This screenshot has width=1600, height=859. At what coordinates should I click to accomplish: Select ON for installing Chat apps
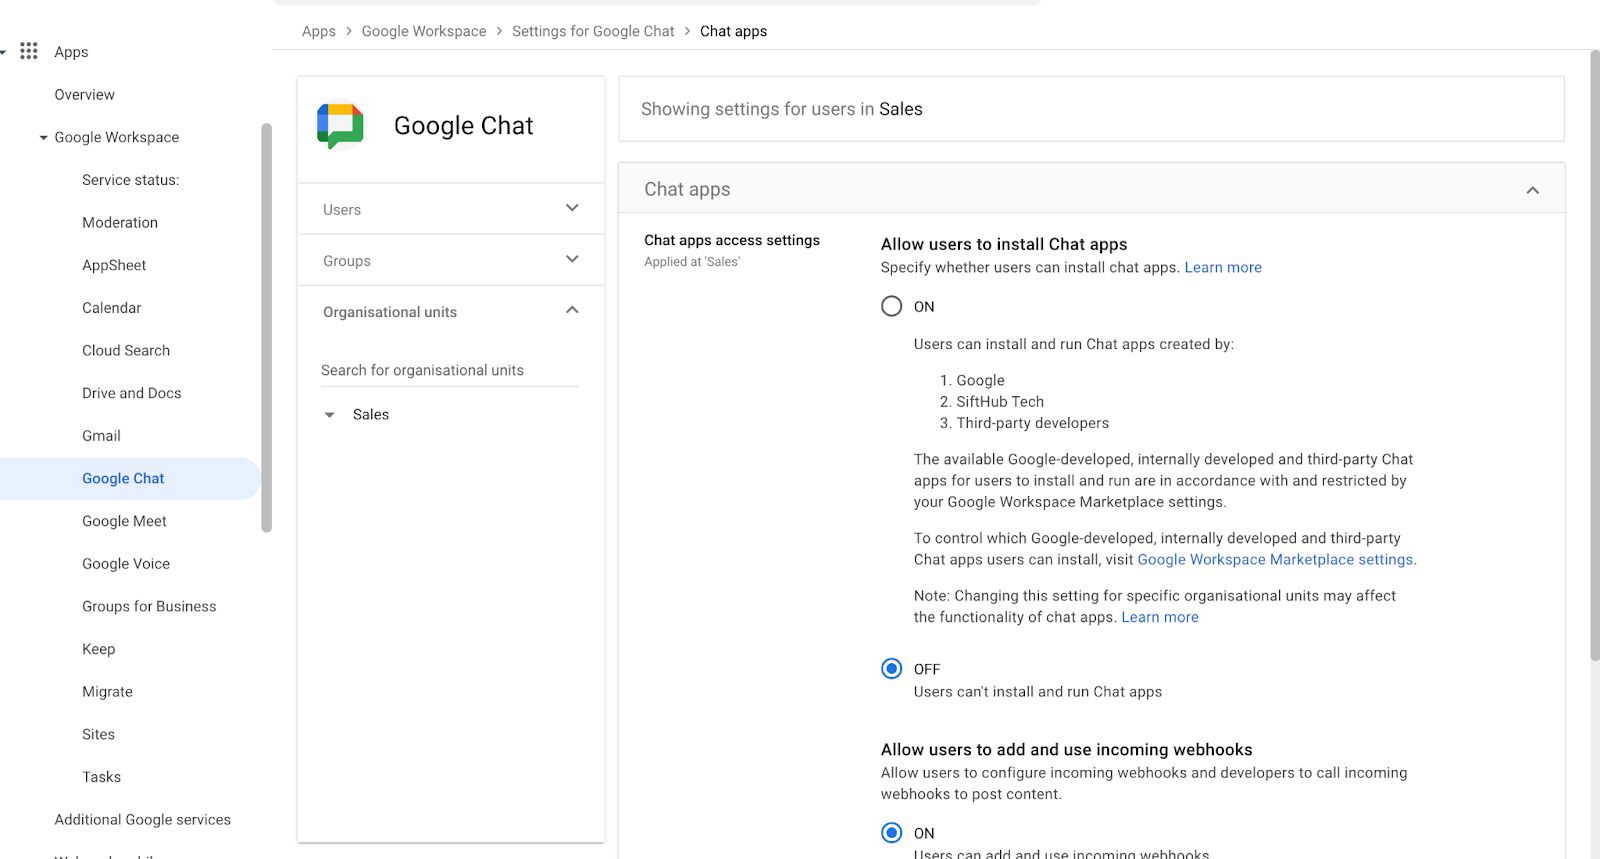pos(891,306)
